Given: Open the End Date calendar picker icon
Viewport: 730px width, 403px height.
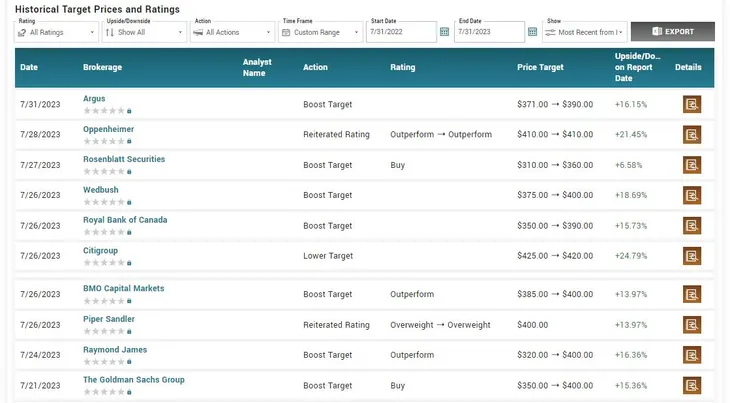Looking at the screenshot, I should 533,32.
